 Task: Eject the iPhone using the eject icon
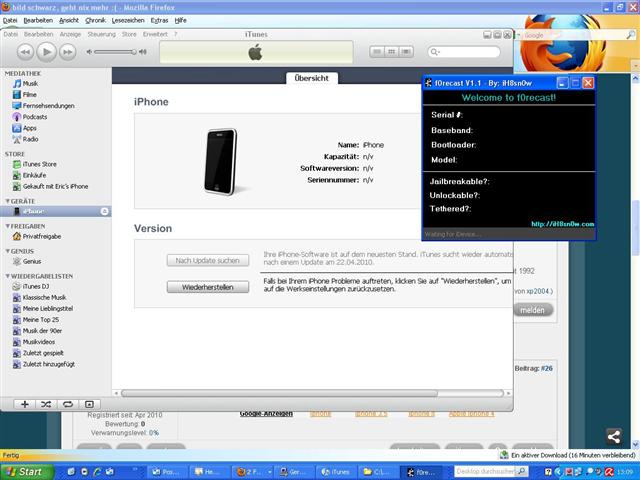pyautogui.click(x=105, y=212)
